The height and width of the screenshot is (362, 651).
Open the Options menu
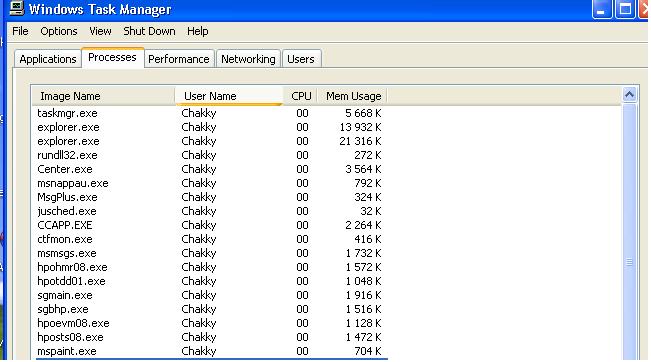[59, 31]
